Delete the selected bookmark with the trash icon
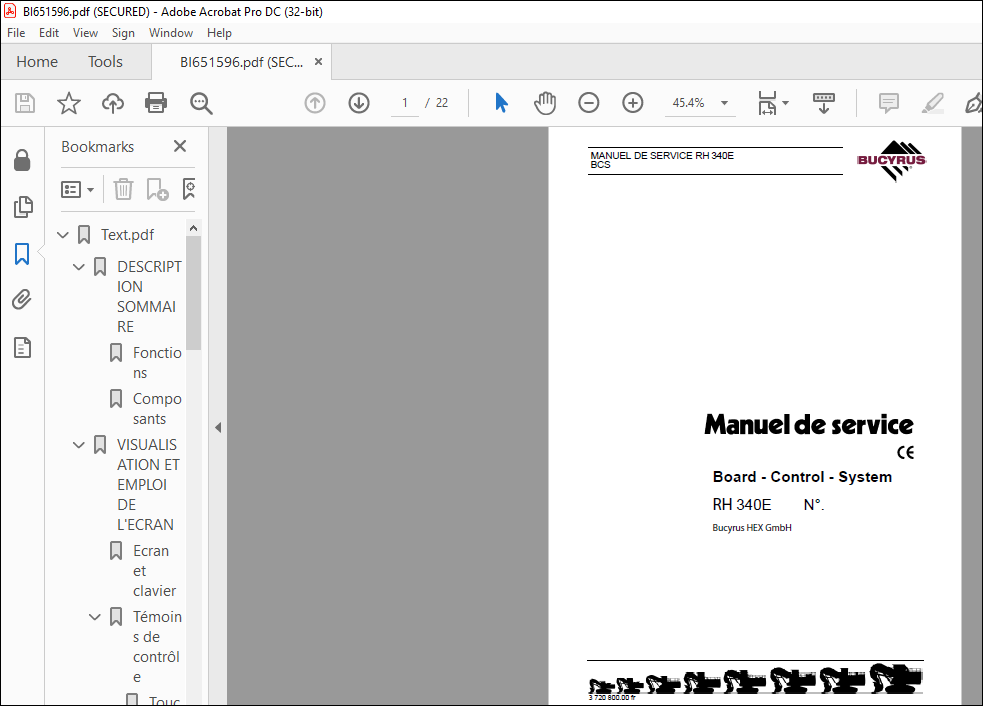This screenshot has width=983, height=706. (124, 189)
